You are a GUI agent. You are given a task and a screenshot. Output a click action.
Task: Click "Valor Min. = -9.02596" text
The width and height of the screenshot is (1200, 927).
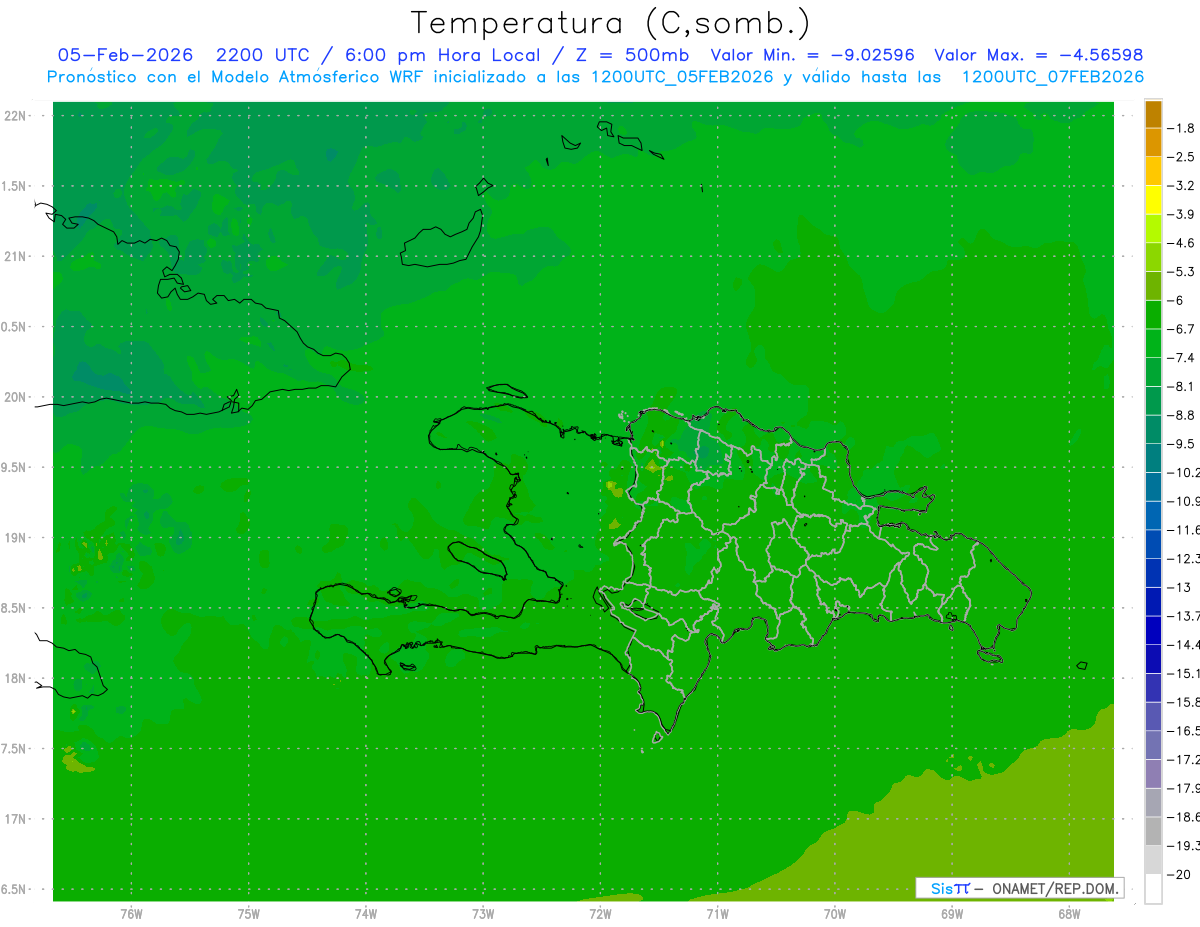(812, 55)
